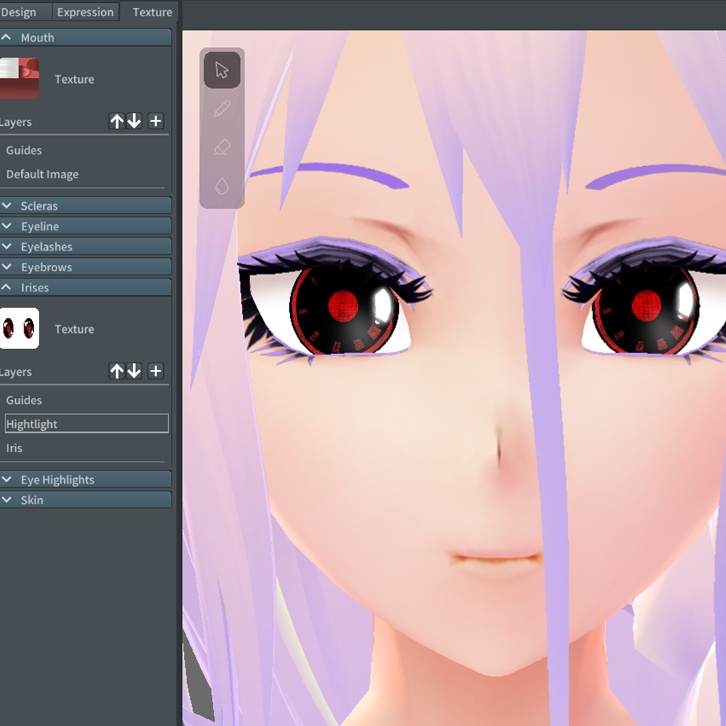726x726 pixels.
Task: Select the eraser tool
Action: pyautogui.click(x=222, y=148)
